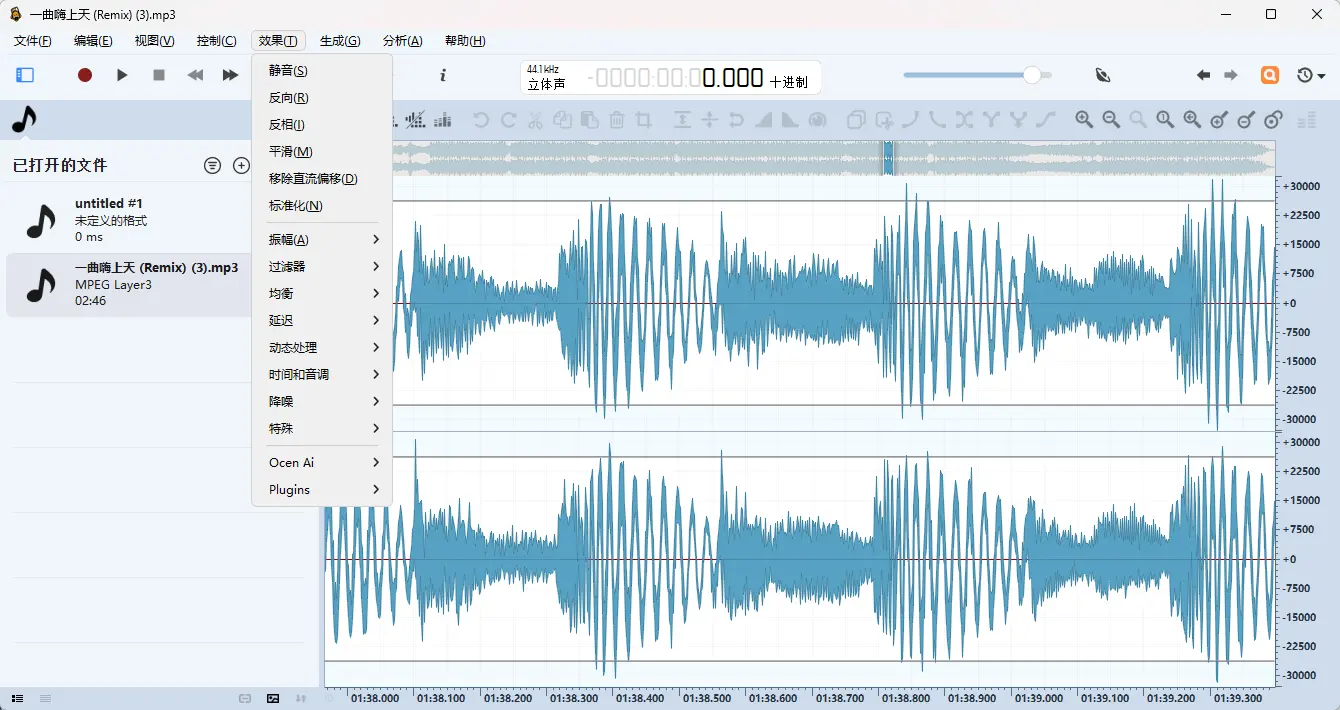The image size is (1340, 710).
Task: Expand the 均衡 submenu
Action: (x=322, y=294)
